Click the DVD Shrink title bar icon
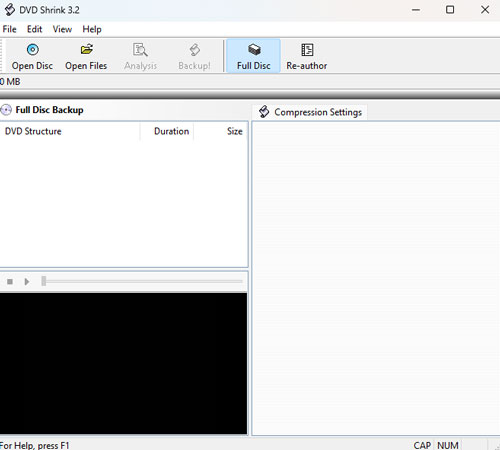This screenshot has width=500, height=450. [10, 10]
